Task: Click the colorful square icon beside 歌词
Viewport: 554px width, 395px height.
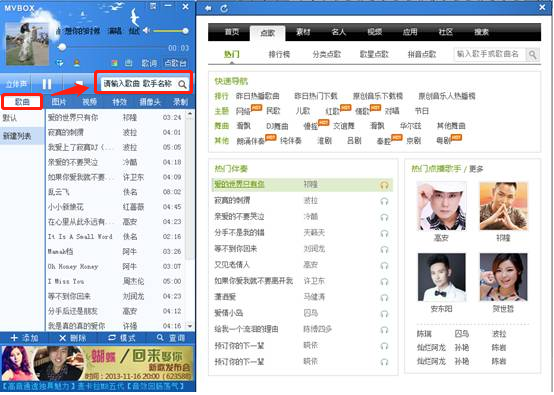Action: [x=114, y=63]
